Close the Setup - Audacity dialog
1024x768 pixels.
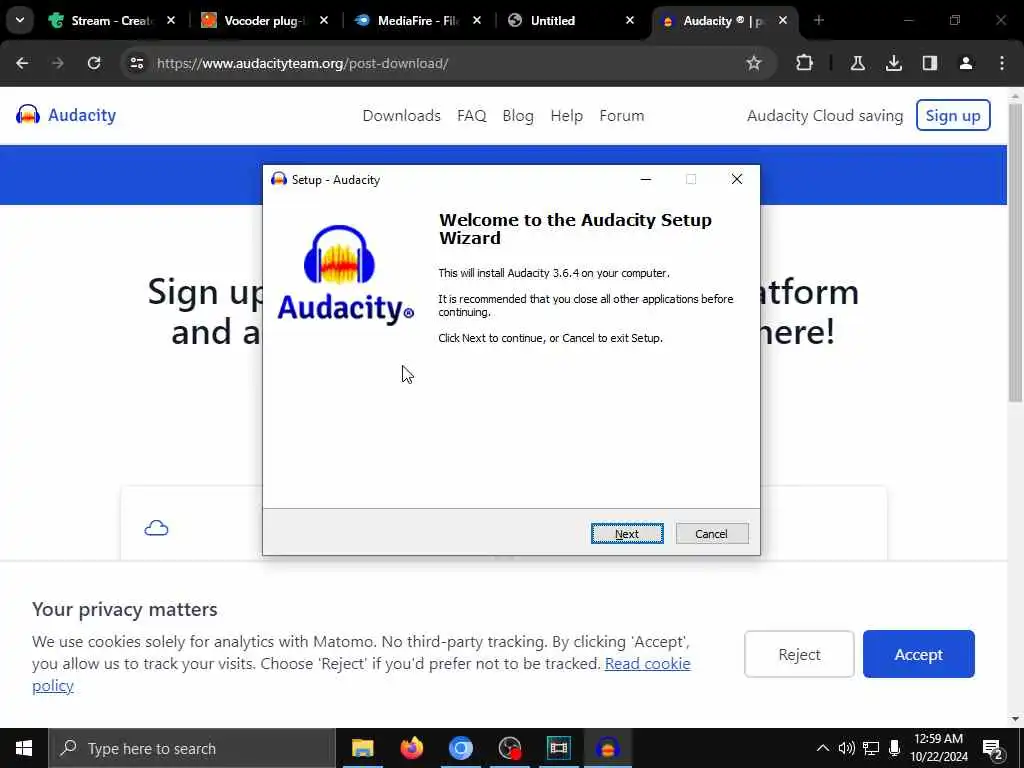pyautogui.click(x=737, y=180)
